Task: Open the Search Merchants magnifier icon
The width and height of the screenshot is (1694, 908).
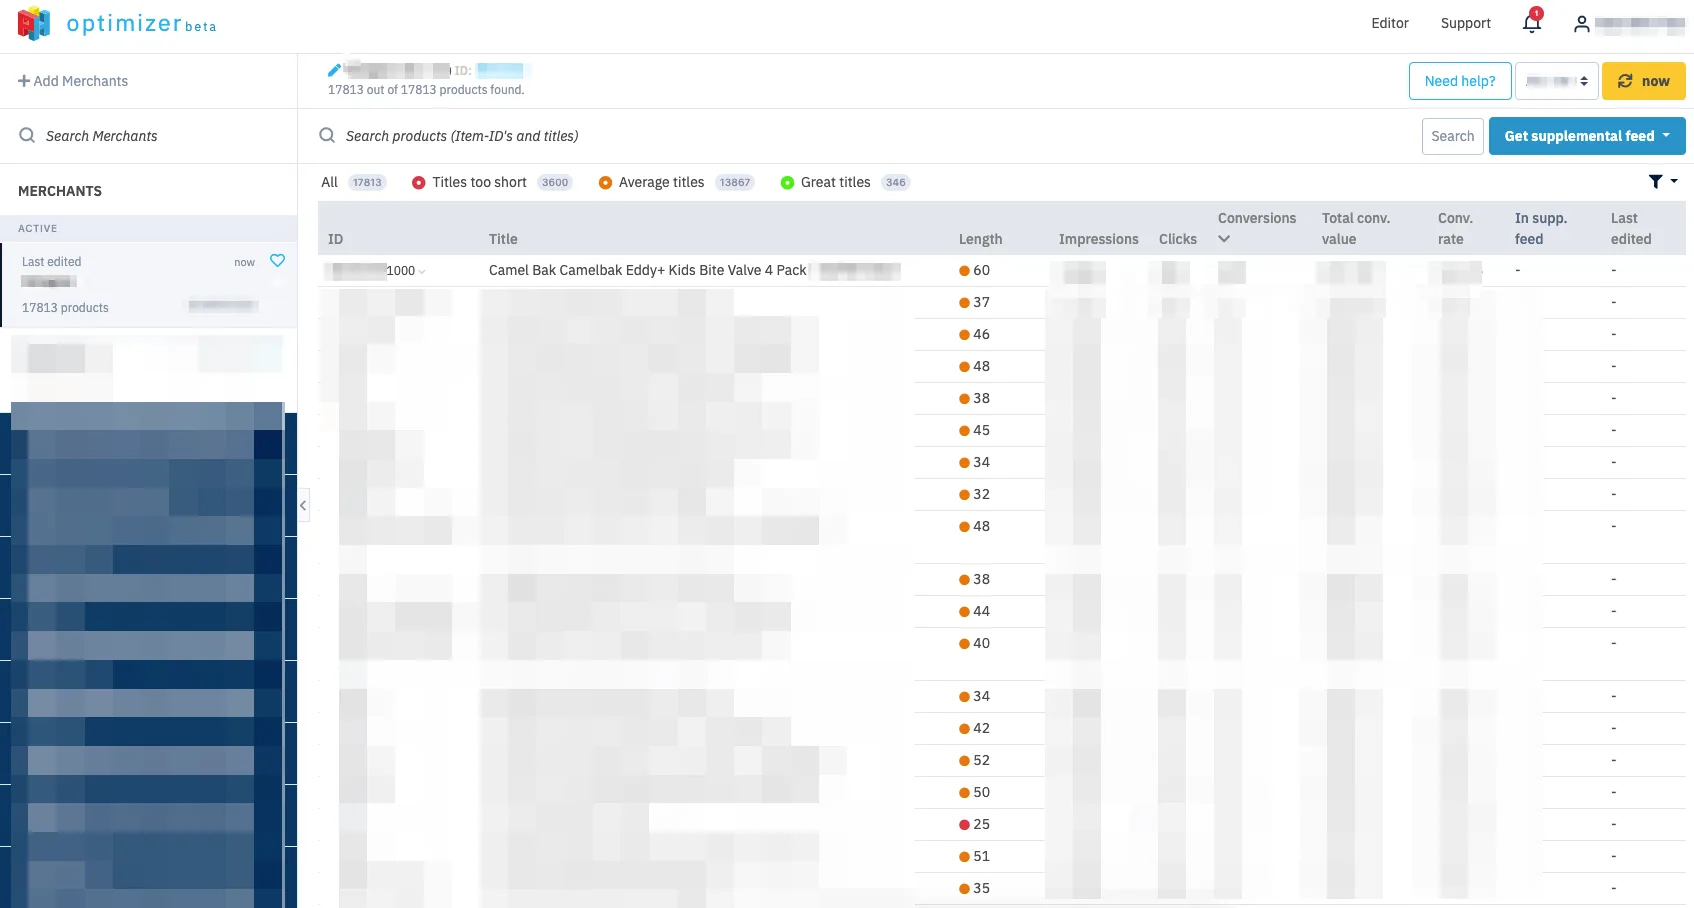Action: tap(26, 135)
